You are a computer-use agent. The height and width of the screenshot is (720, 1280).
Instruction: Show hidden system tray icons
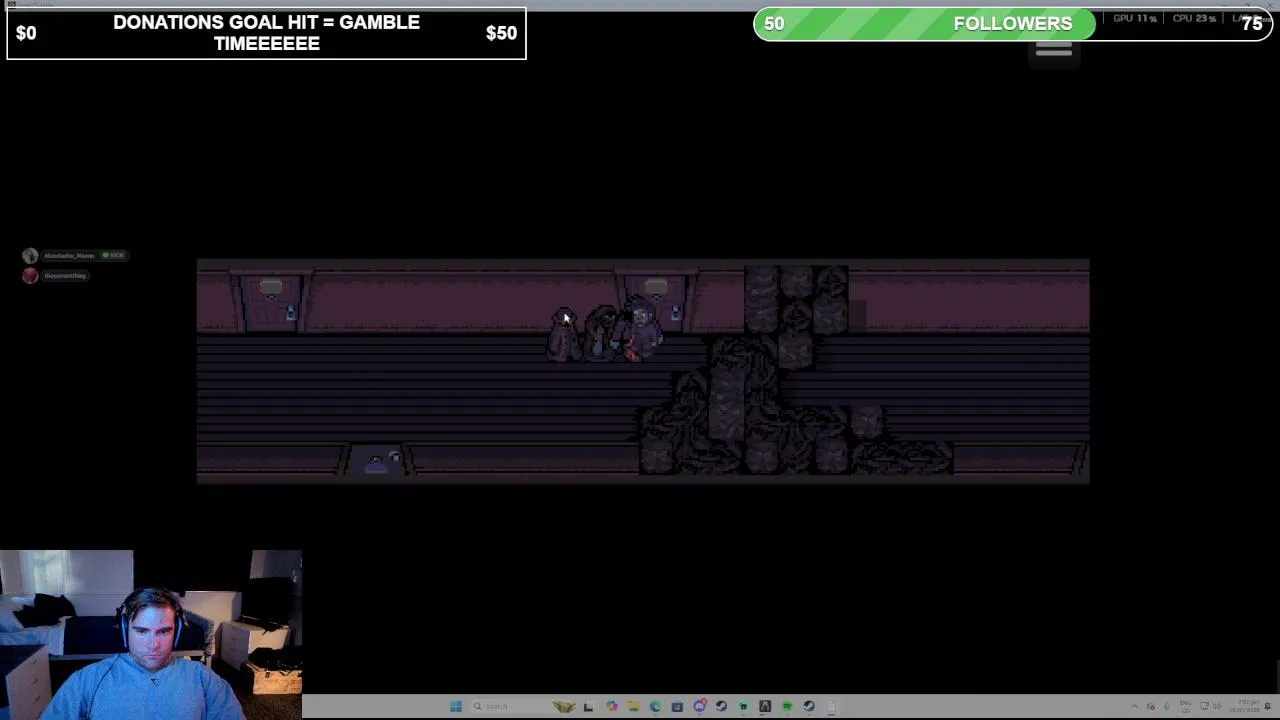pos(1134,706)
